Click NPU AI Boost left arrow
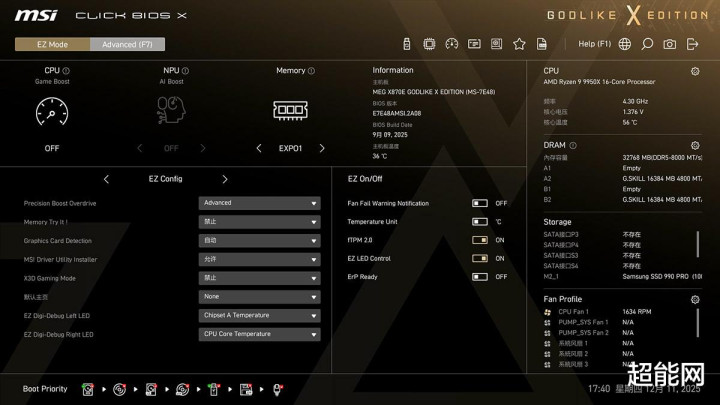 tap(140, 148)
